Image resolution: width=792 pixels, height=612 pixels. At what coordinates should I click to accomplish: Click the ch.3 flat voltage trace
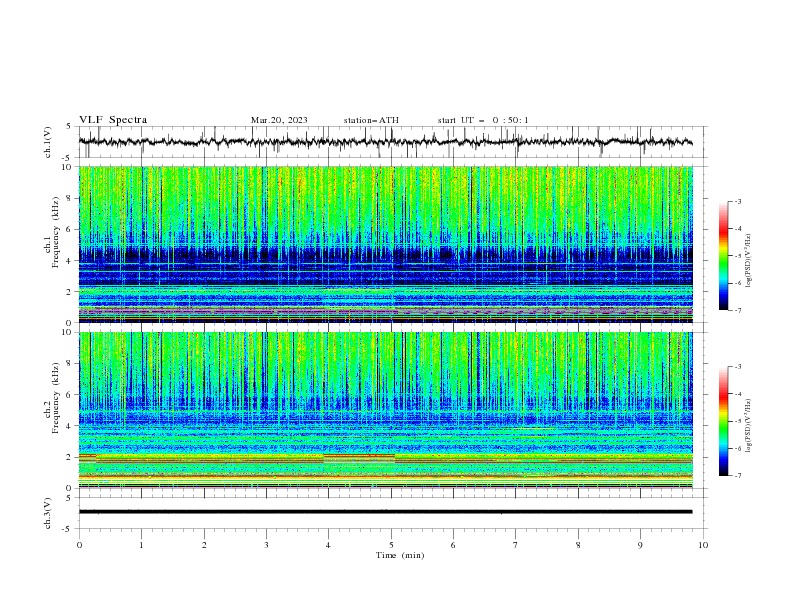(386, 512)
